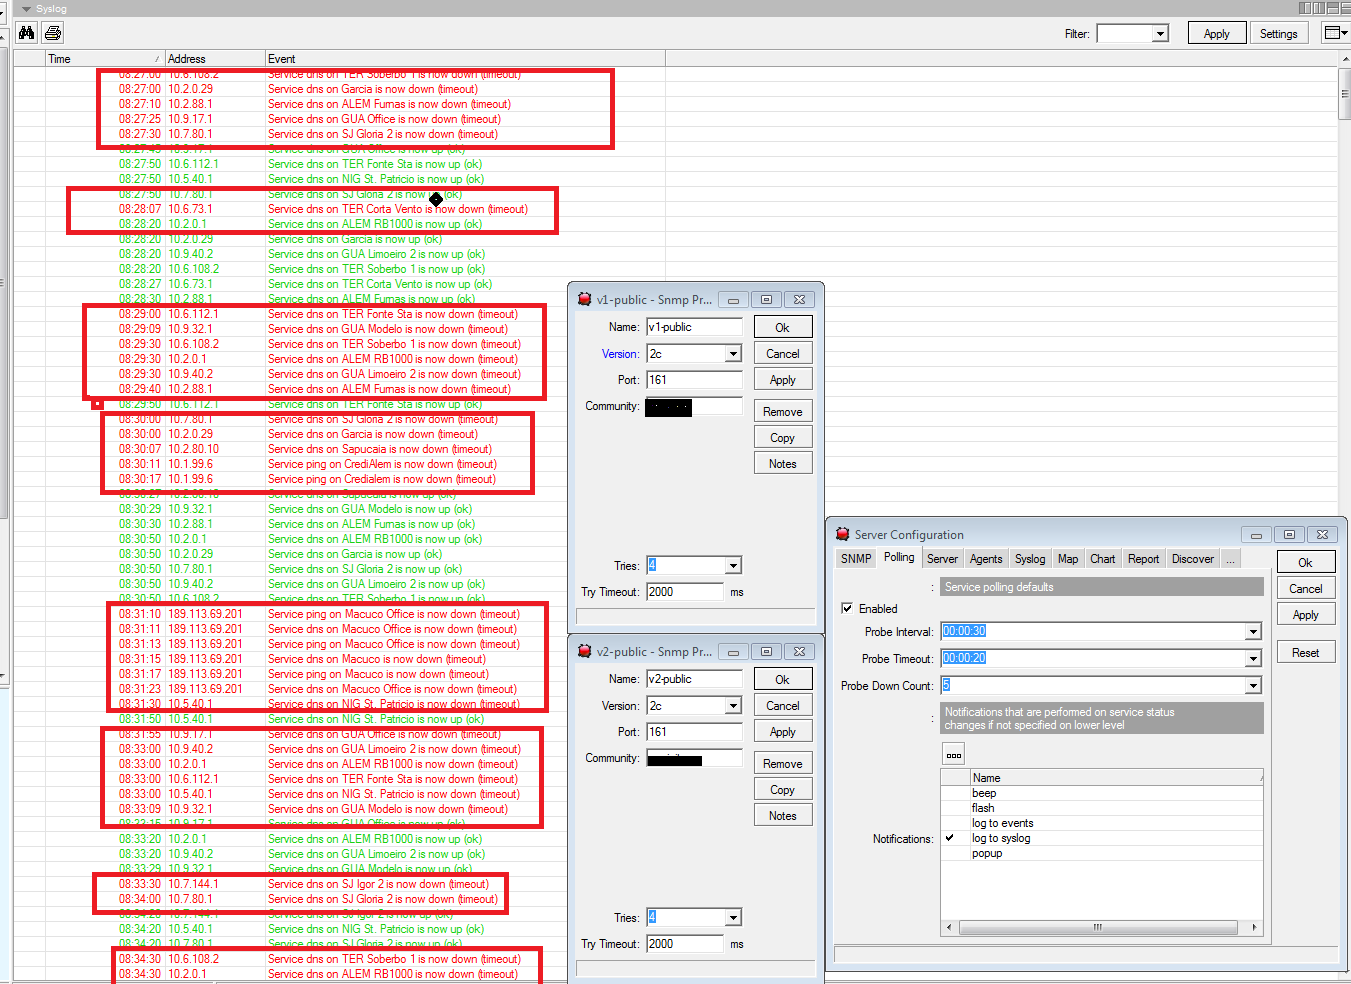Enable the popup notification
The image size is (1351, 984).
950,853
